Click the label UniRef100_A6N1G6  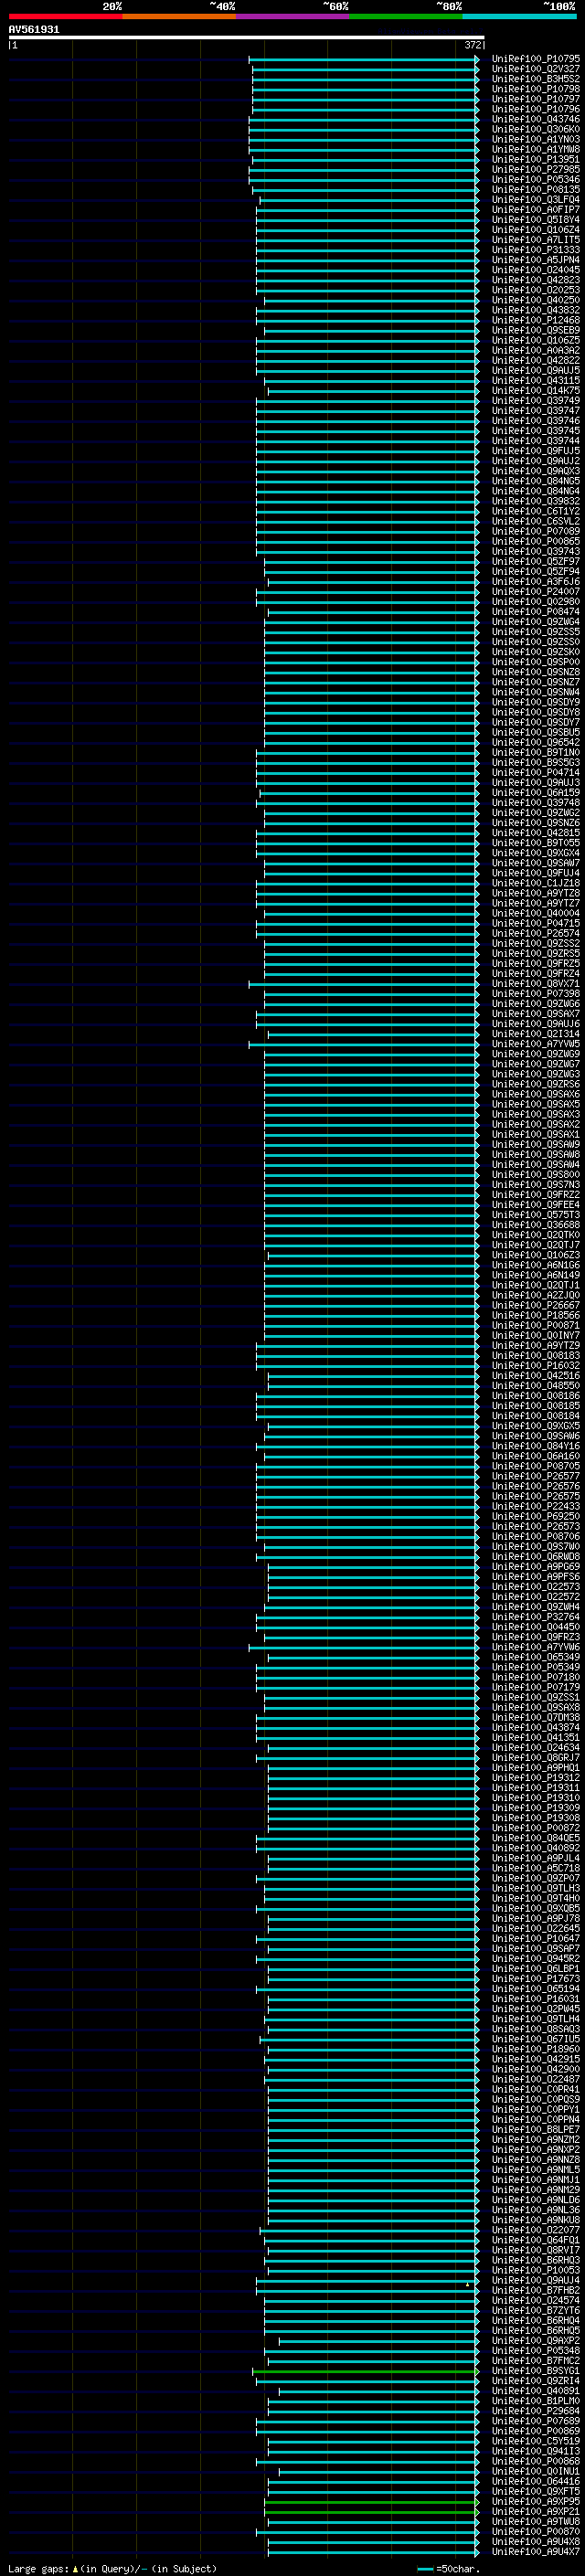(x=535, y=1265)
